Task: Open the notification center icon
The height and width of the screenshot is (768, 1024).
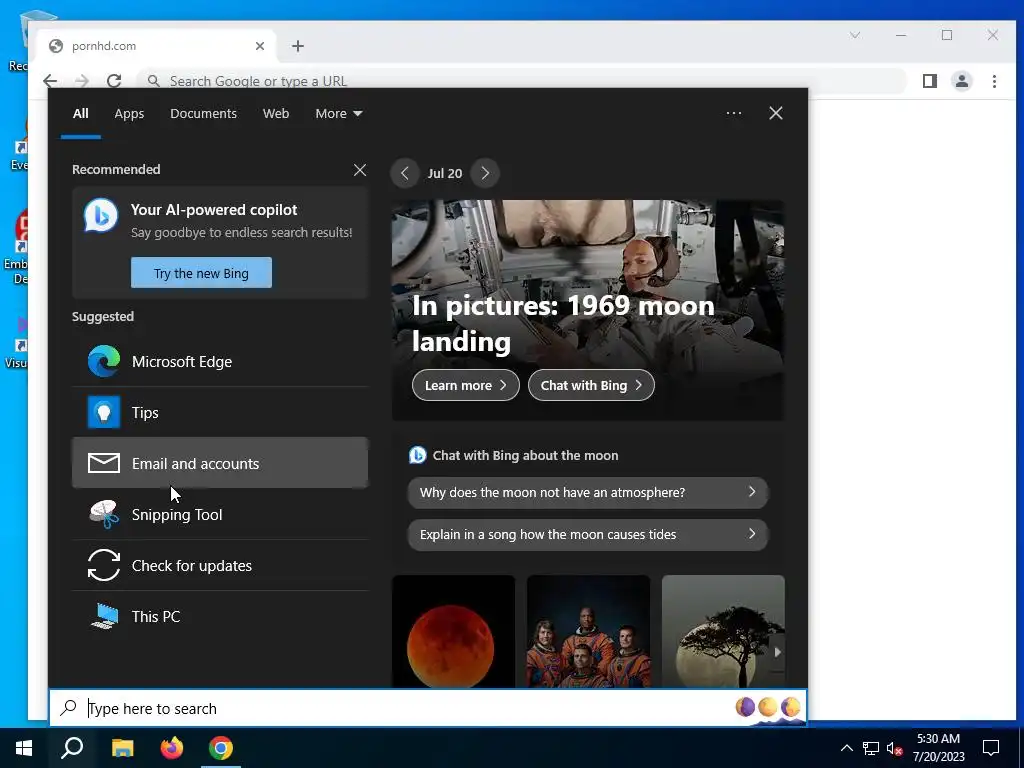Action: point(991,748)
